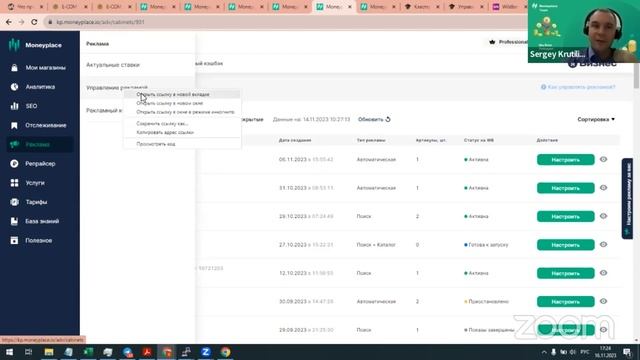
Task: Click the Обновить refresh data button
Action: pos(374,119)
